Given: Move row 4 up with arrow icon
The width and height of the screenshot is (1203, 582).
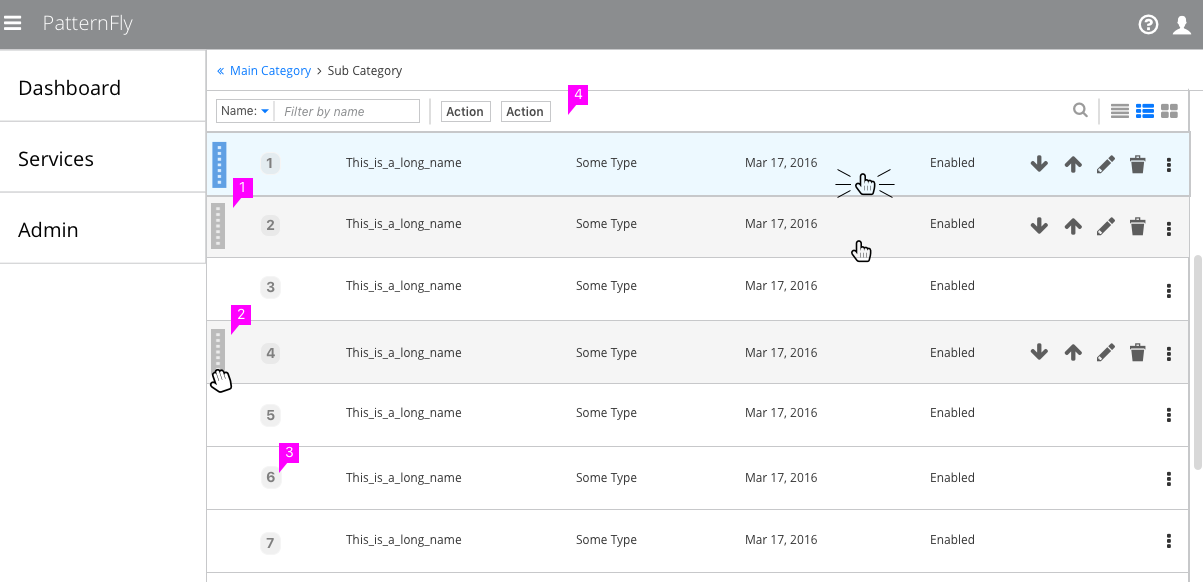Looking at the screenshot, I should tap(1073, 352).
